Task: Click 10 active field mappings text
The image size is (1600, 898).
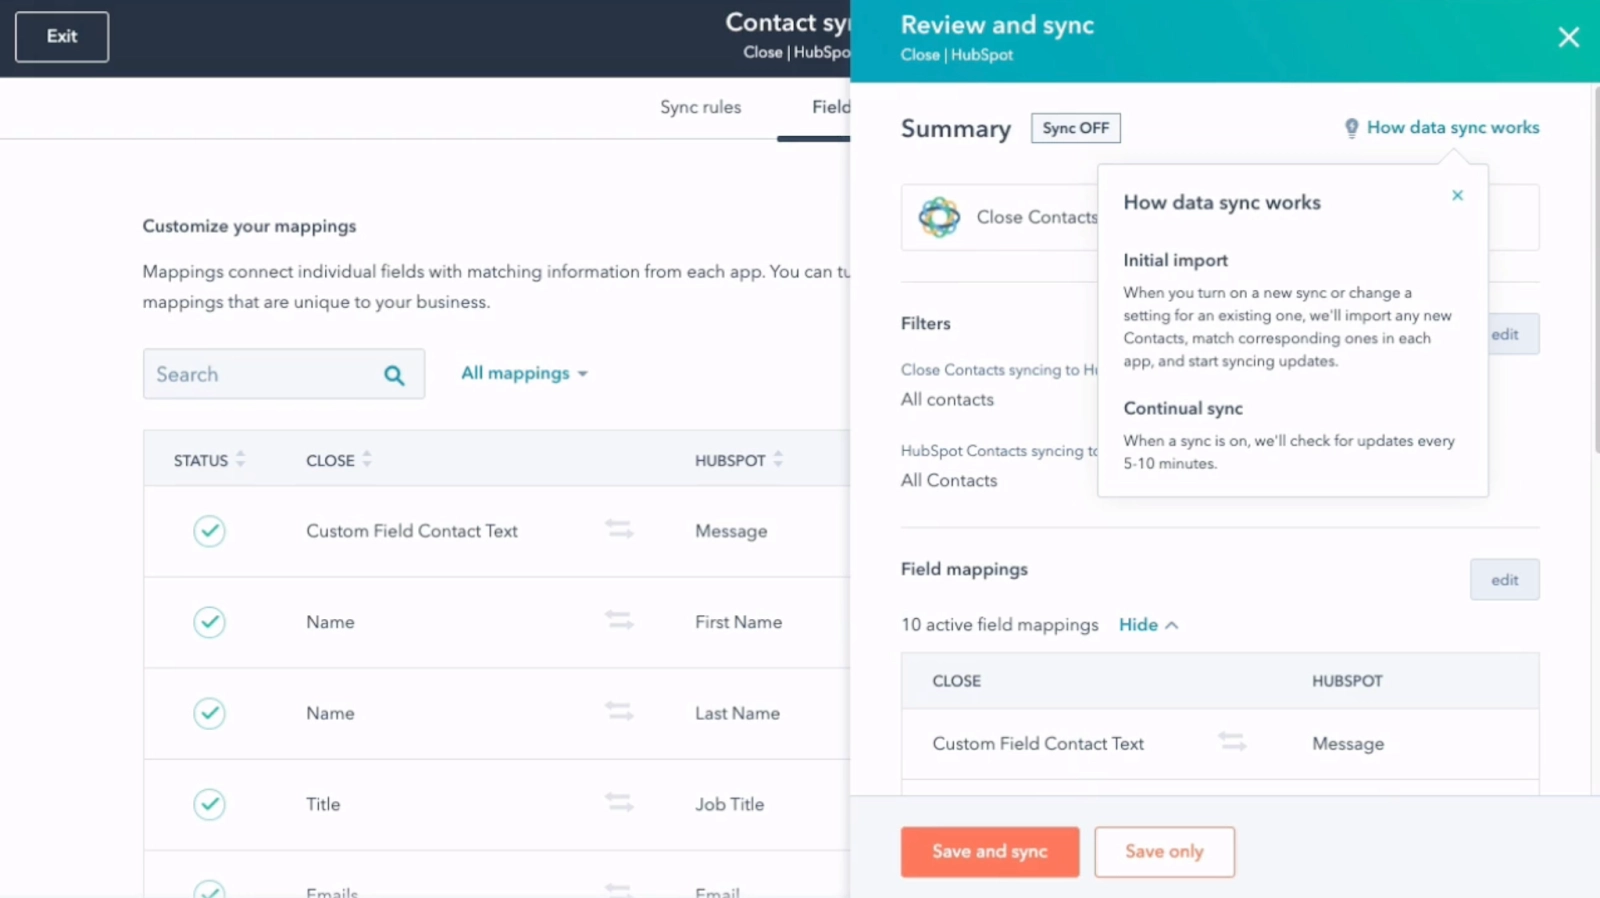Action: pos(999,624)
